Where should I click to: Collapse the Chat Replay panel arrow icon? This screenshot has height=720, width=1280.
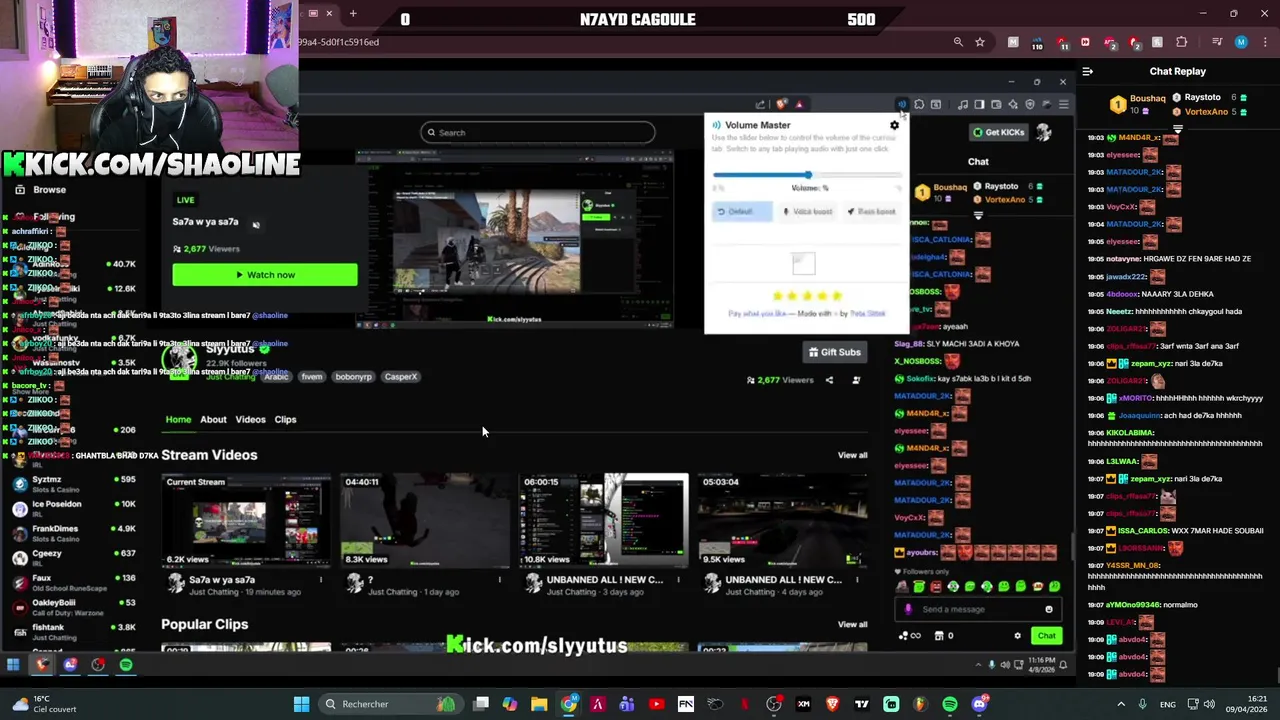pyautogui.click(x=1087, y=71)
